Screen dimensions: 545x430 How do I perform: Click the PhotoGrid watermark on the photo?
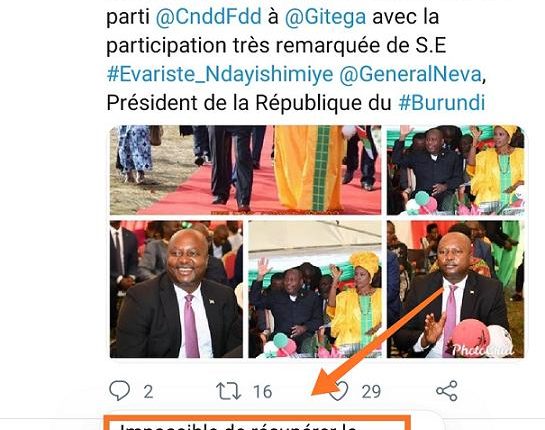[x=483, y=350]
